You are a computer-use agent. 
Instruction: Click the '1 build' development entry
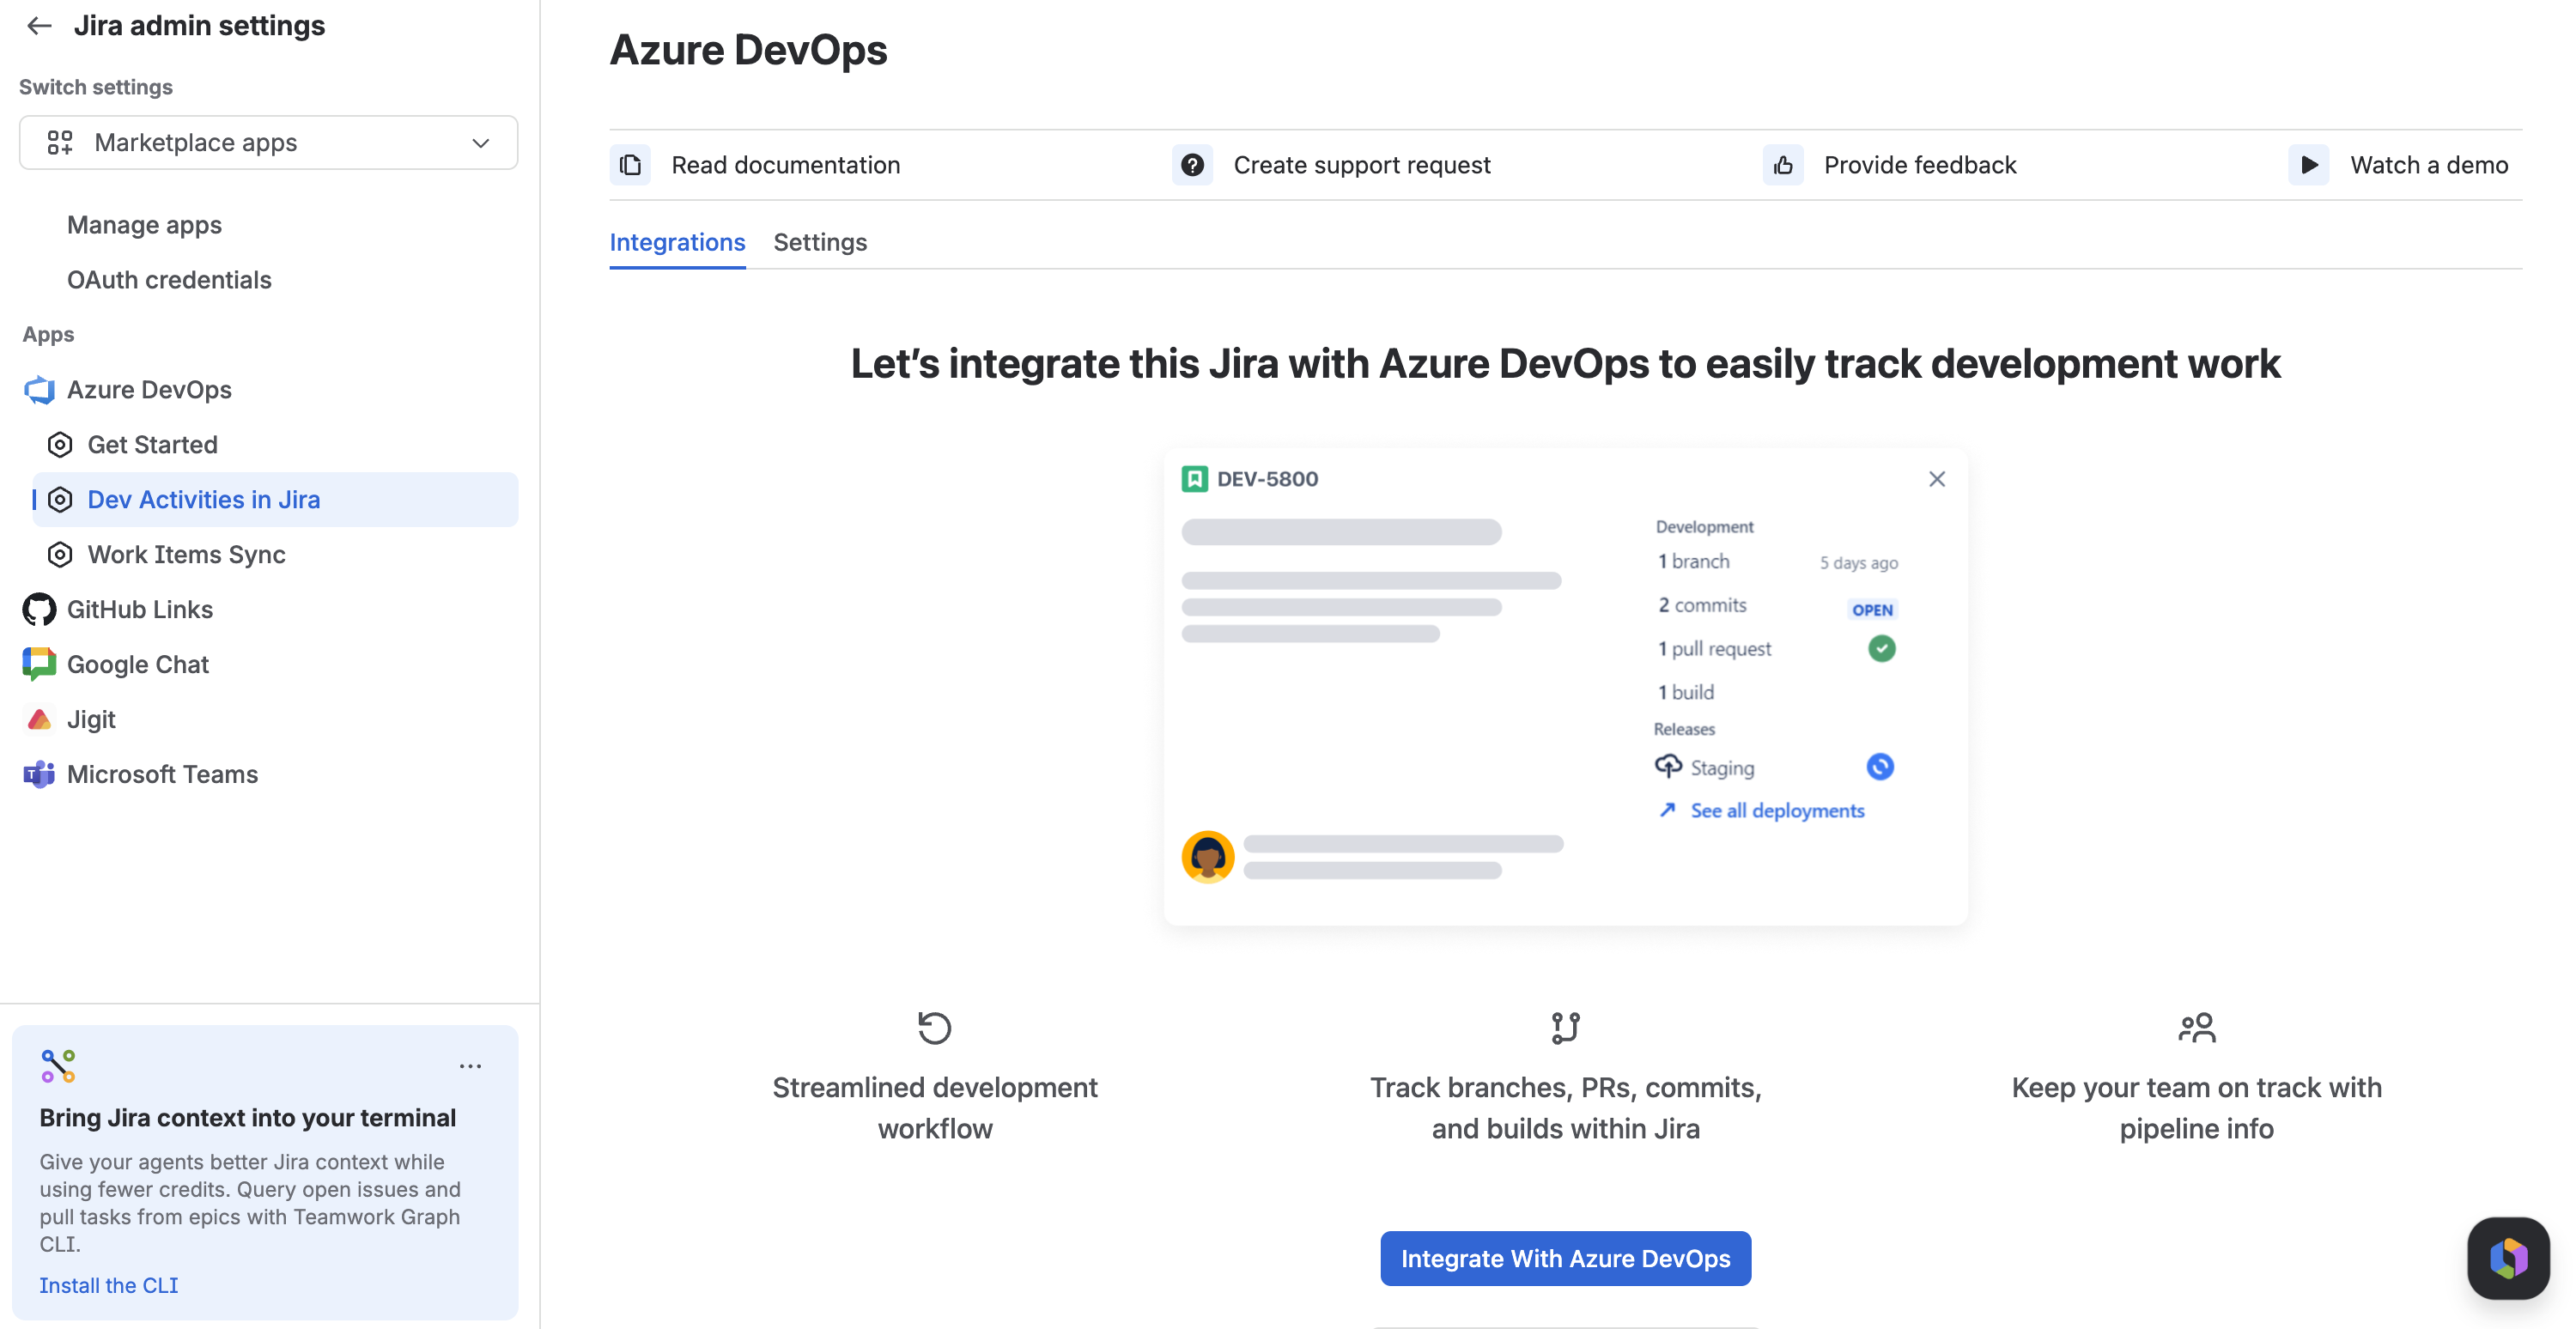1686,693
